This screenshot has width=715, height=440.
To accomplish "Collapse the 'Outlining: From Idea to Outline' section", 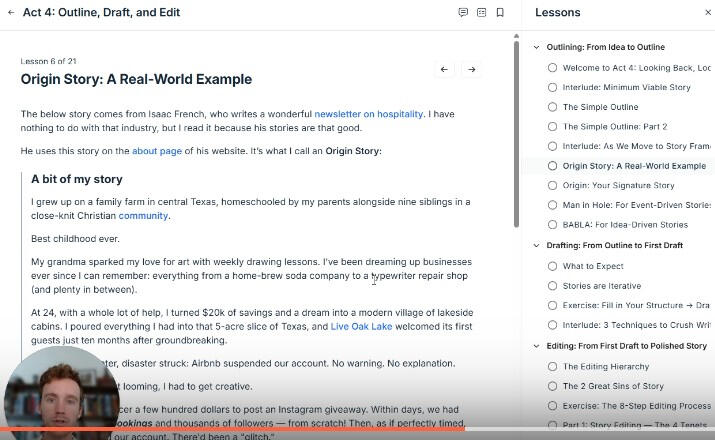I will [x=537, y=47].
